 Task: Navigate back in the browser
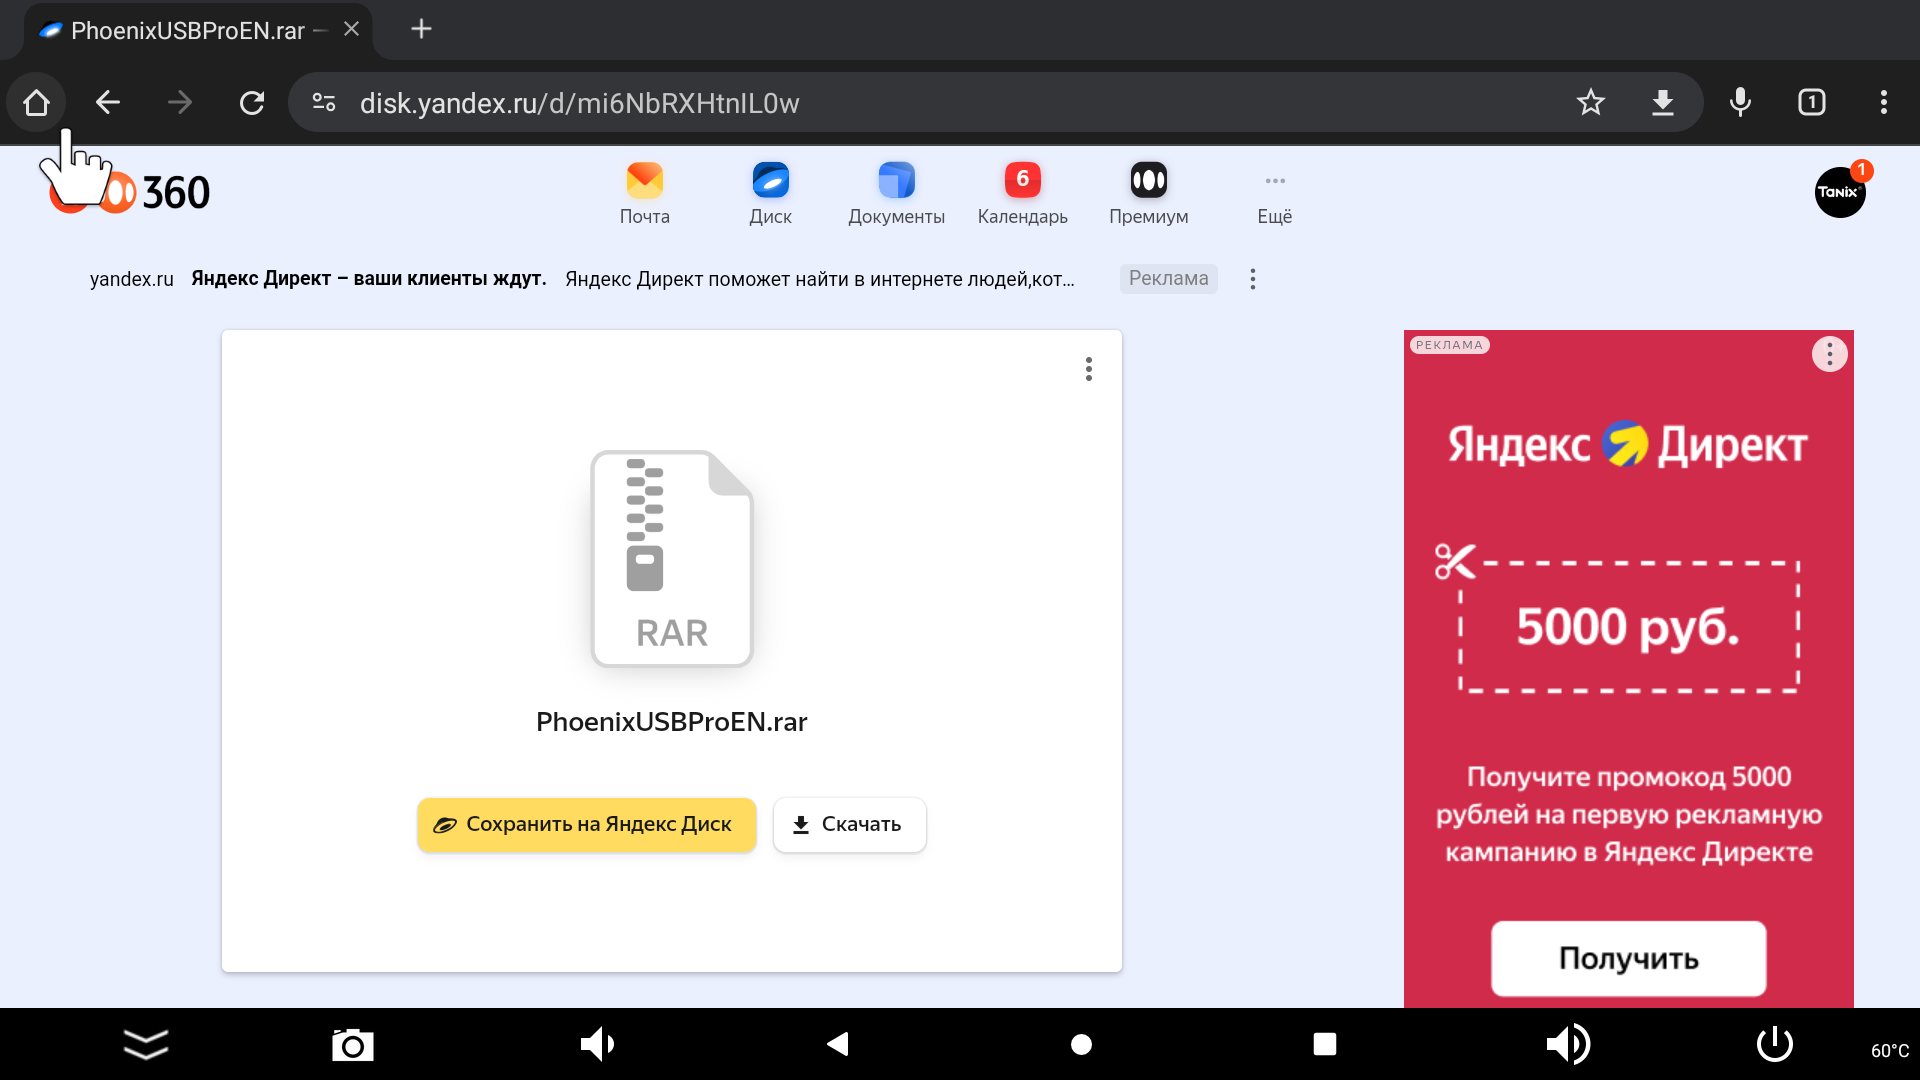pyautogui.click(x=108, y=102)
